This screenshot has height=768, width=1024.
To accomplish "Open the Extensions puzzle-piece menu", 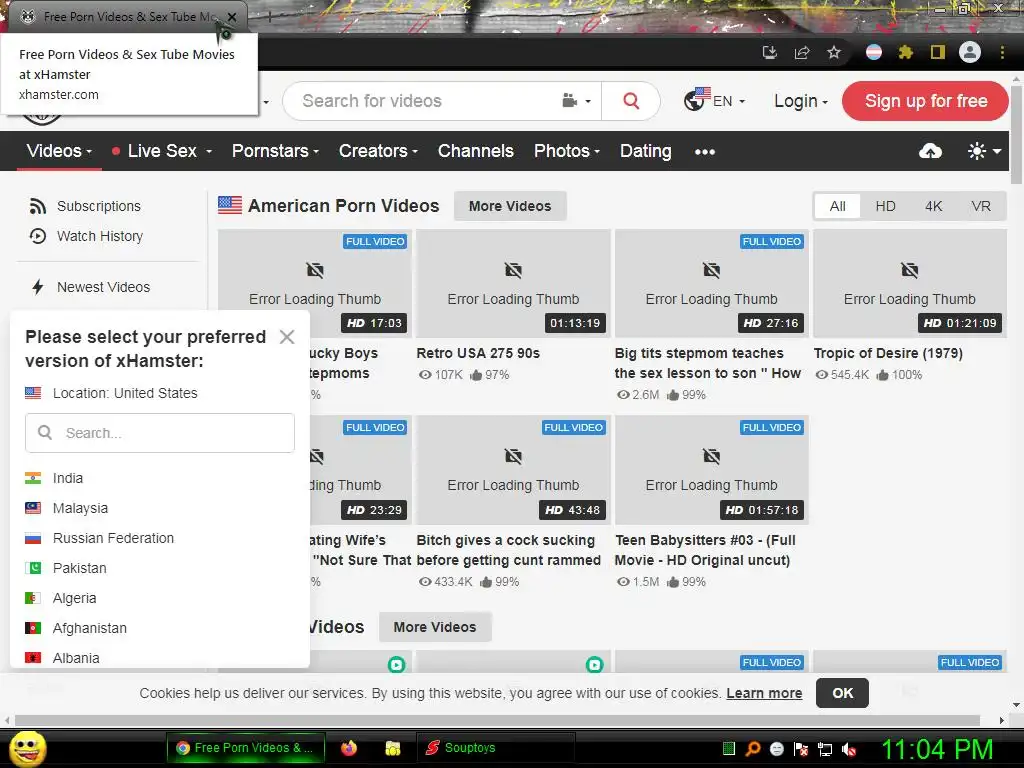I will pos(906,52).
